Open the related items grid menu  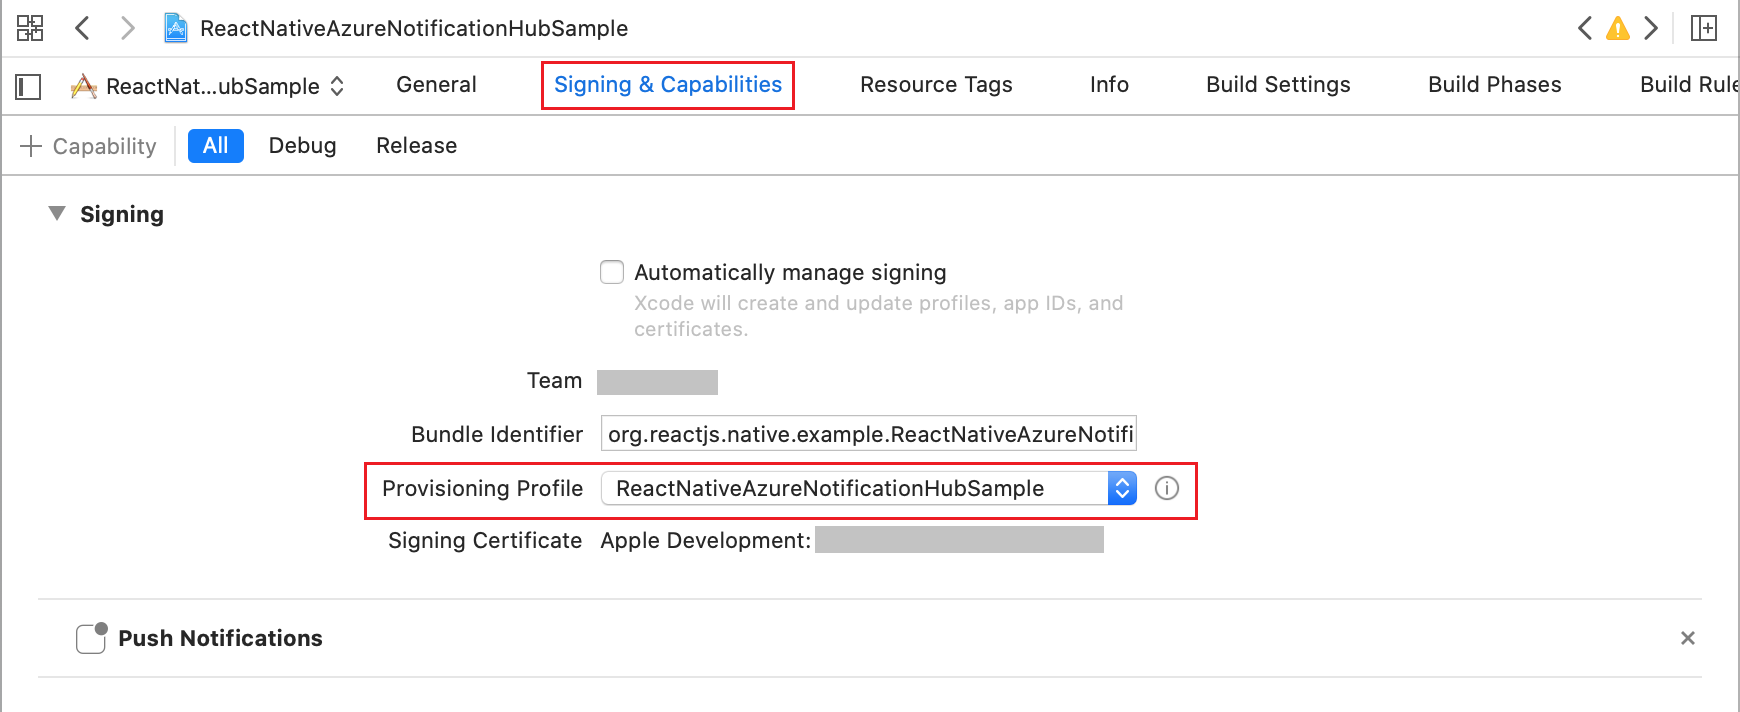(30, 28)
